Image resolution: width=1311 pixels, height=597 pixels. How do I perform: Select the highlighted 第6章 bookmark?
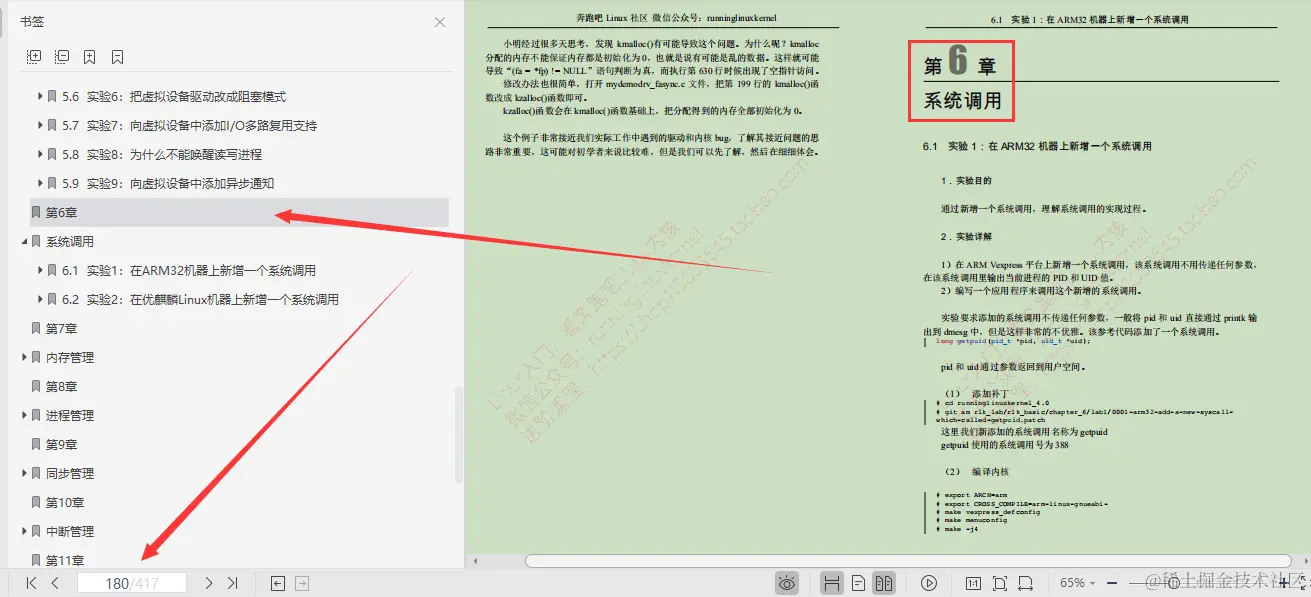[x=60, y=211]
